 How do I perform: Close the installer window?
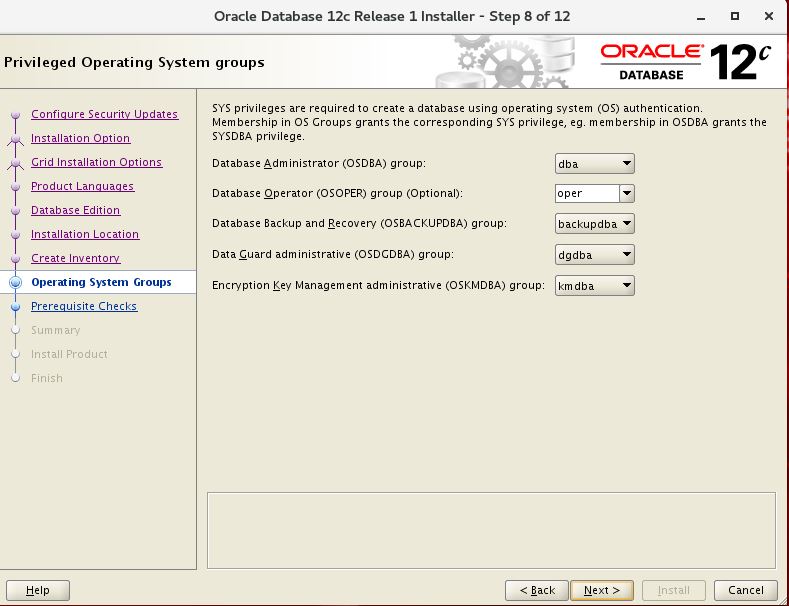pos(769,16)
